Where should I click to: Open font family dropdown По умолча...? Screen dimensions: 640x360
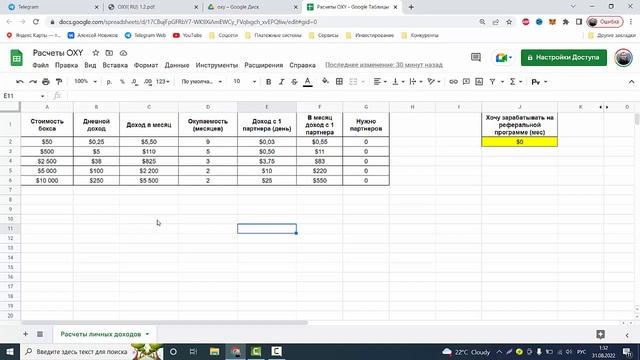[202, 82]
